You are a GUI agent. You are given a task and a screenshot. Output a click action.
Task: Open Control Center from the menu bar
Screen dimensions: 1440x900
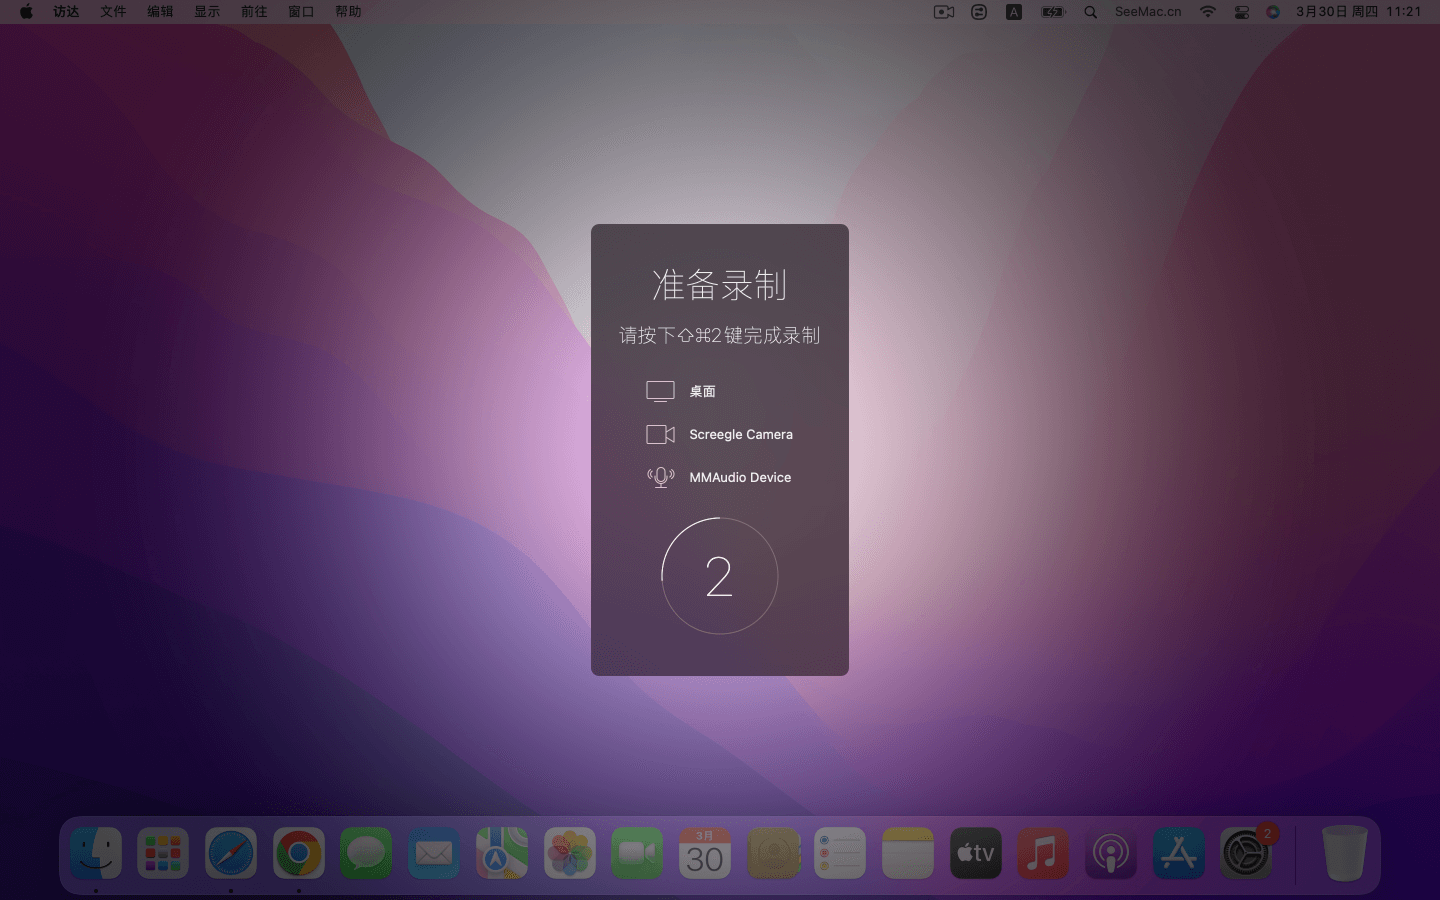(x=1241, y=12)
